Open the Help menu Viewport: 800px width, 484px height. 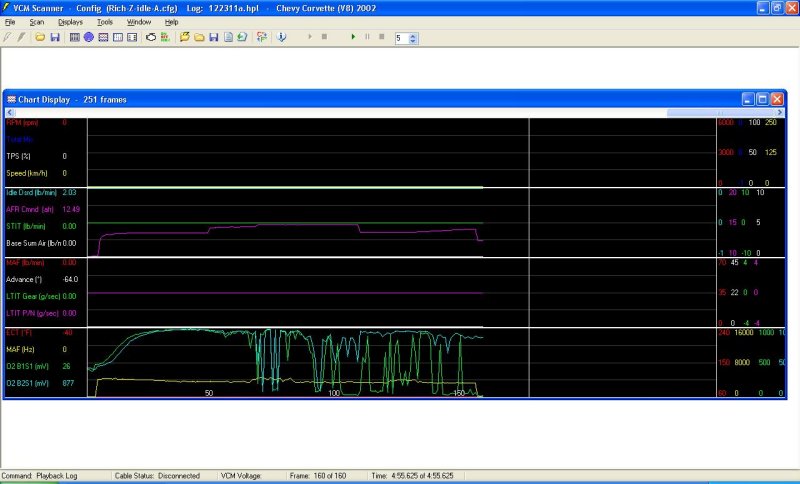click(171, 22)
